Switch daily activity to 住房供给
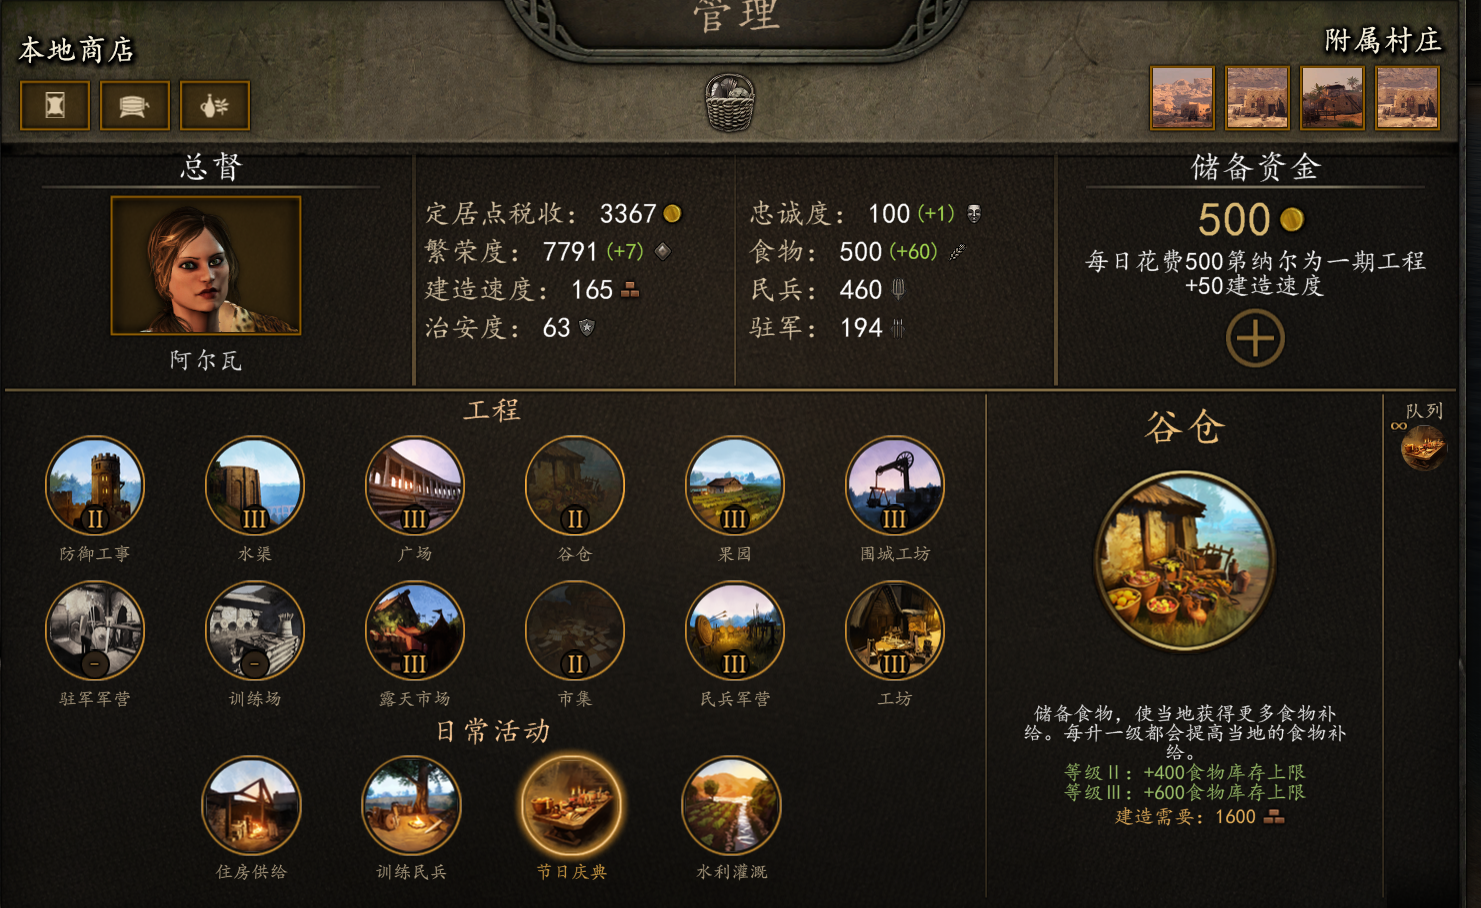The height and width of the screenshot is (908, 1481). (251, 805)
